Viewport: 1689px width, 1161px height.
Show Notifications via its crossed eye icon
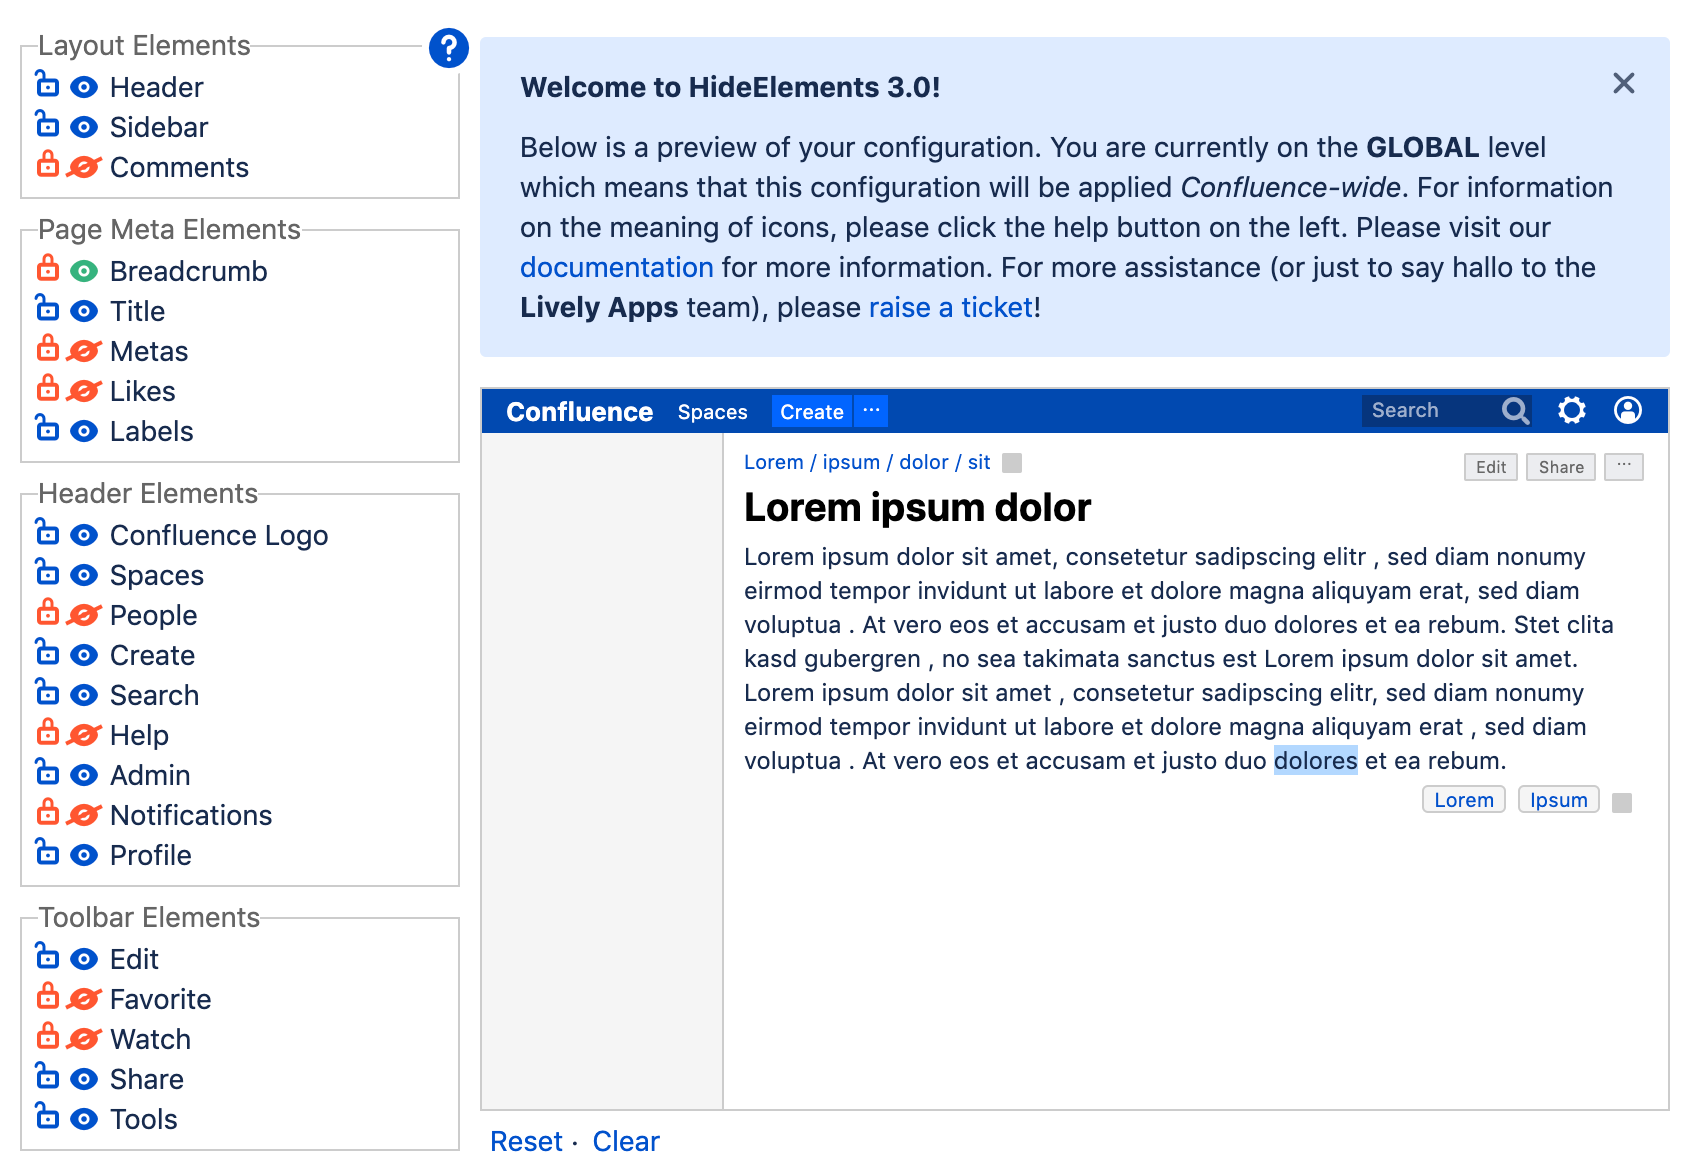pyautogui.click(x=84, y=815)
